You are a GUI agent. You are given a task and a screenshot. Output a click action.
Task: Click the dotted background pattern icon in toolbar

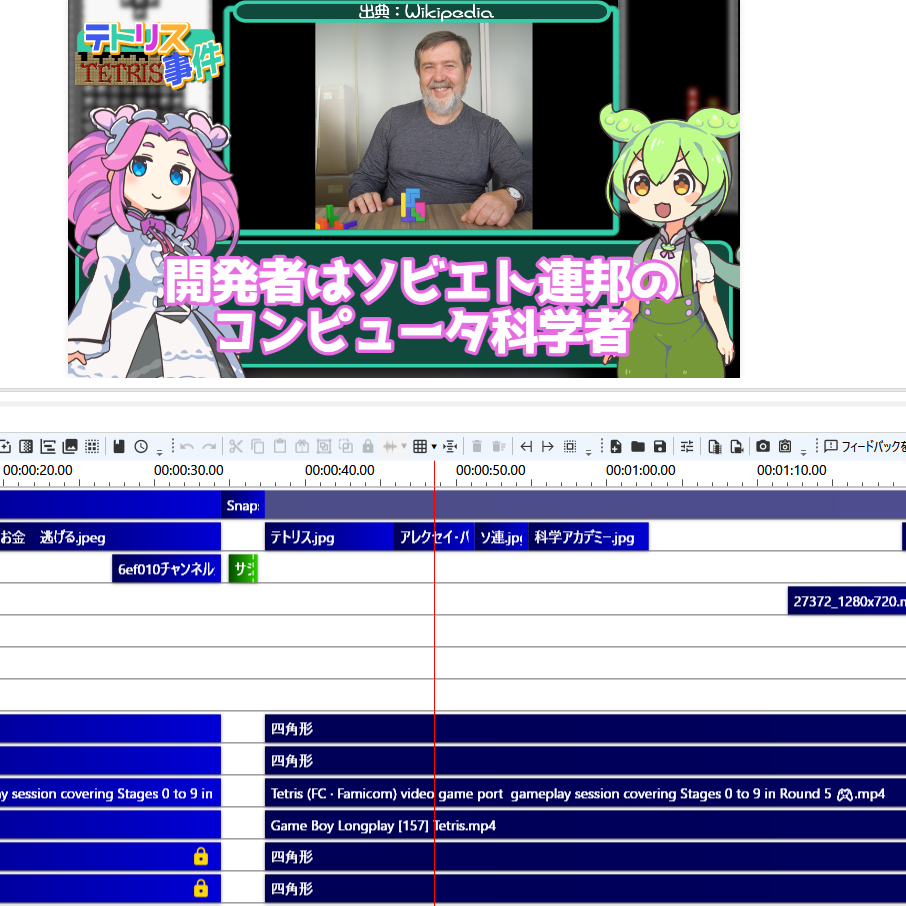(26, 446)
